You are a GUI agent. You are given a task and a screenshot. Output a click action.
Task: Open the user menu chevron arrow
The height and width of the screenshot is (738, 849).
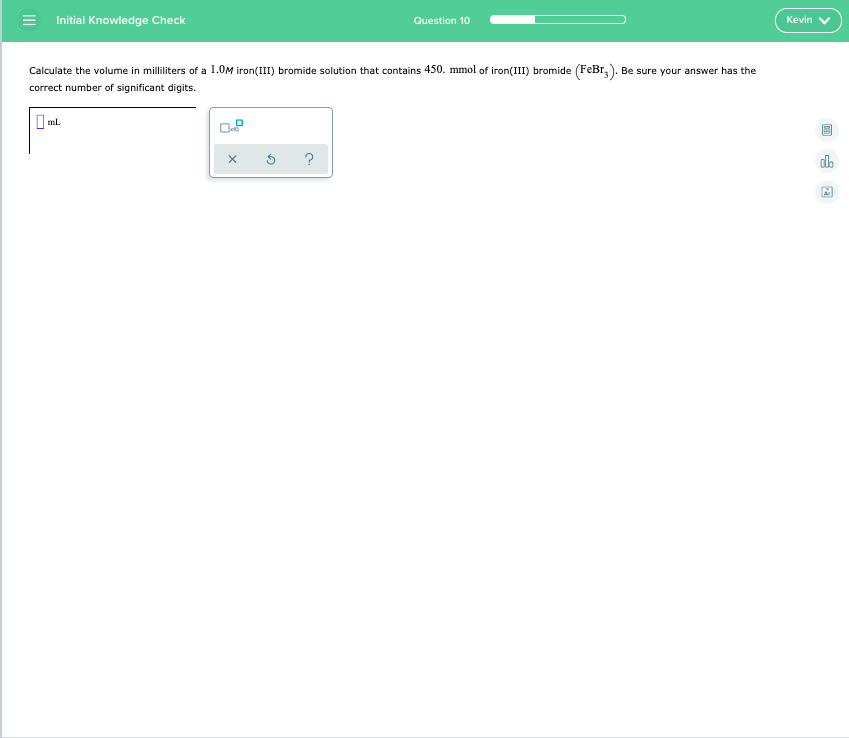tap(825, 19)
